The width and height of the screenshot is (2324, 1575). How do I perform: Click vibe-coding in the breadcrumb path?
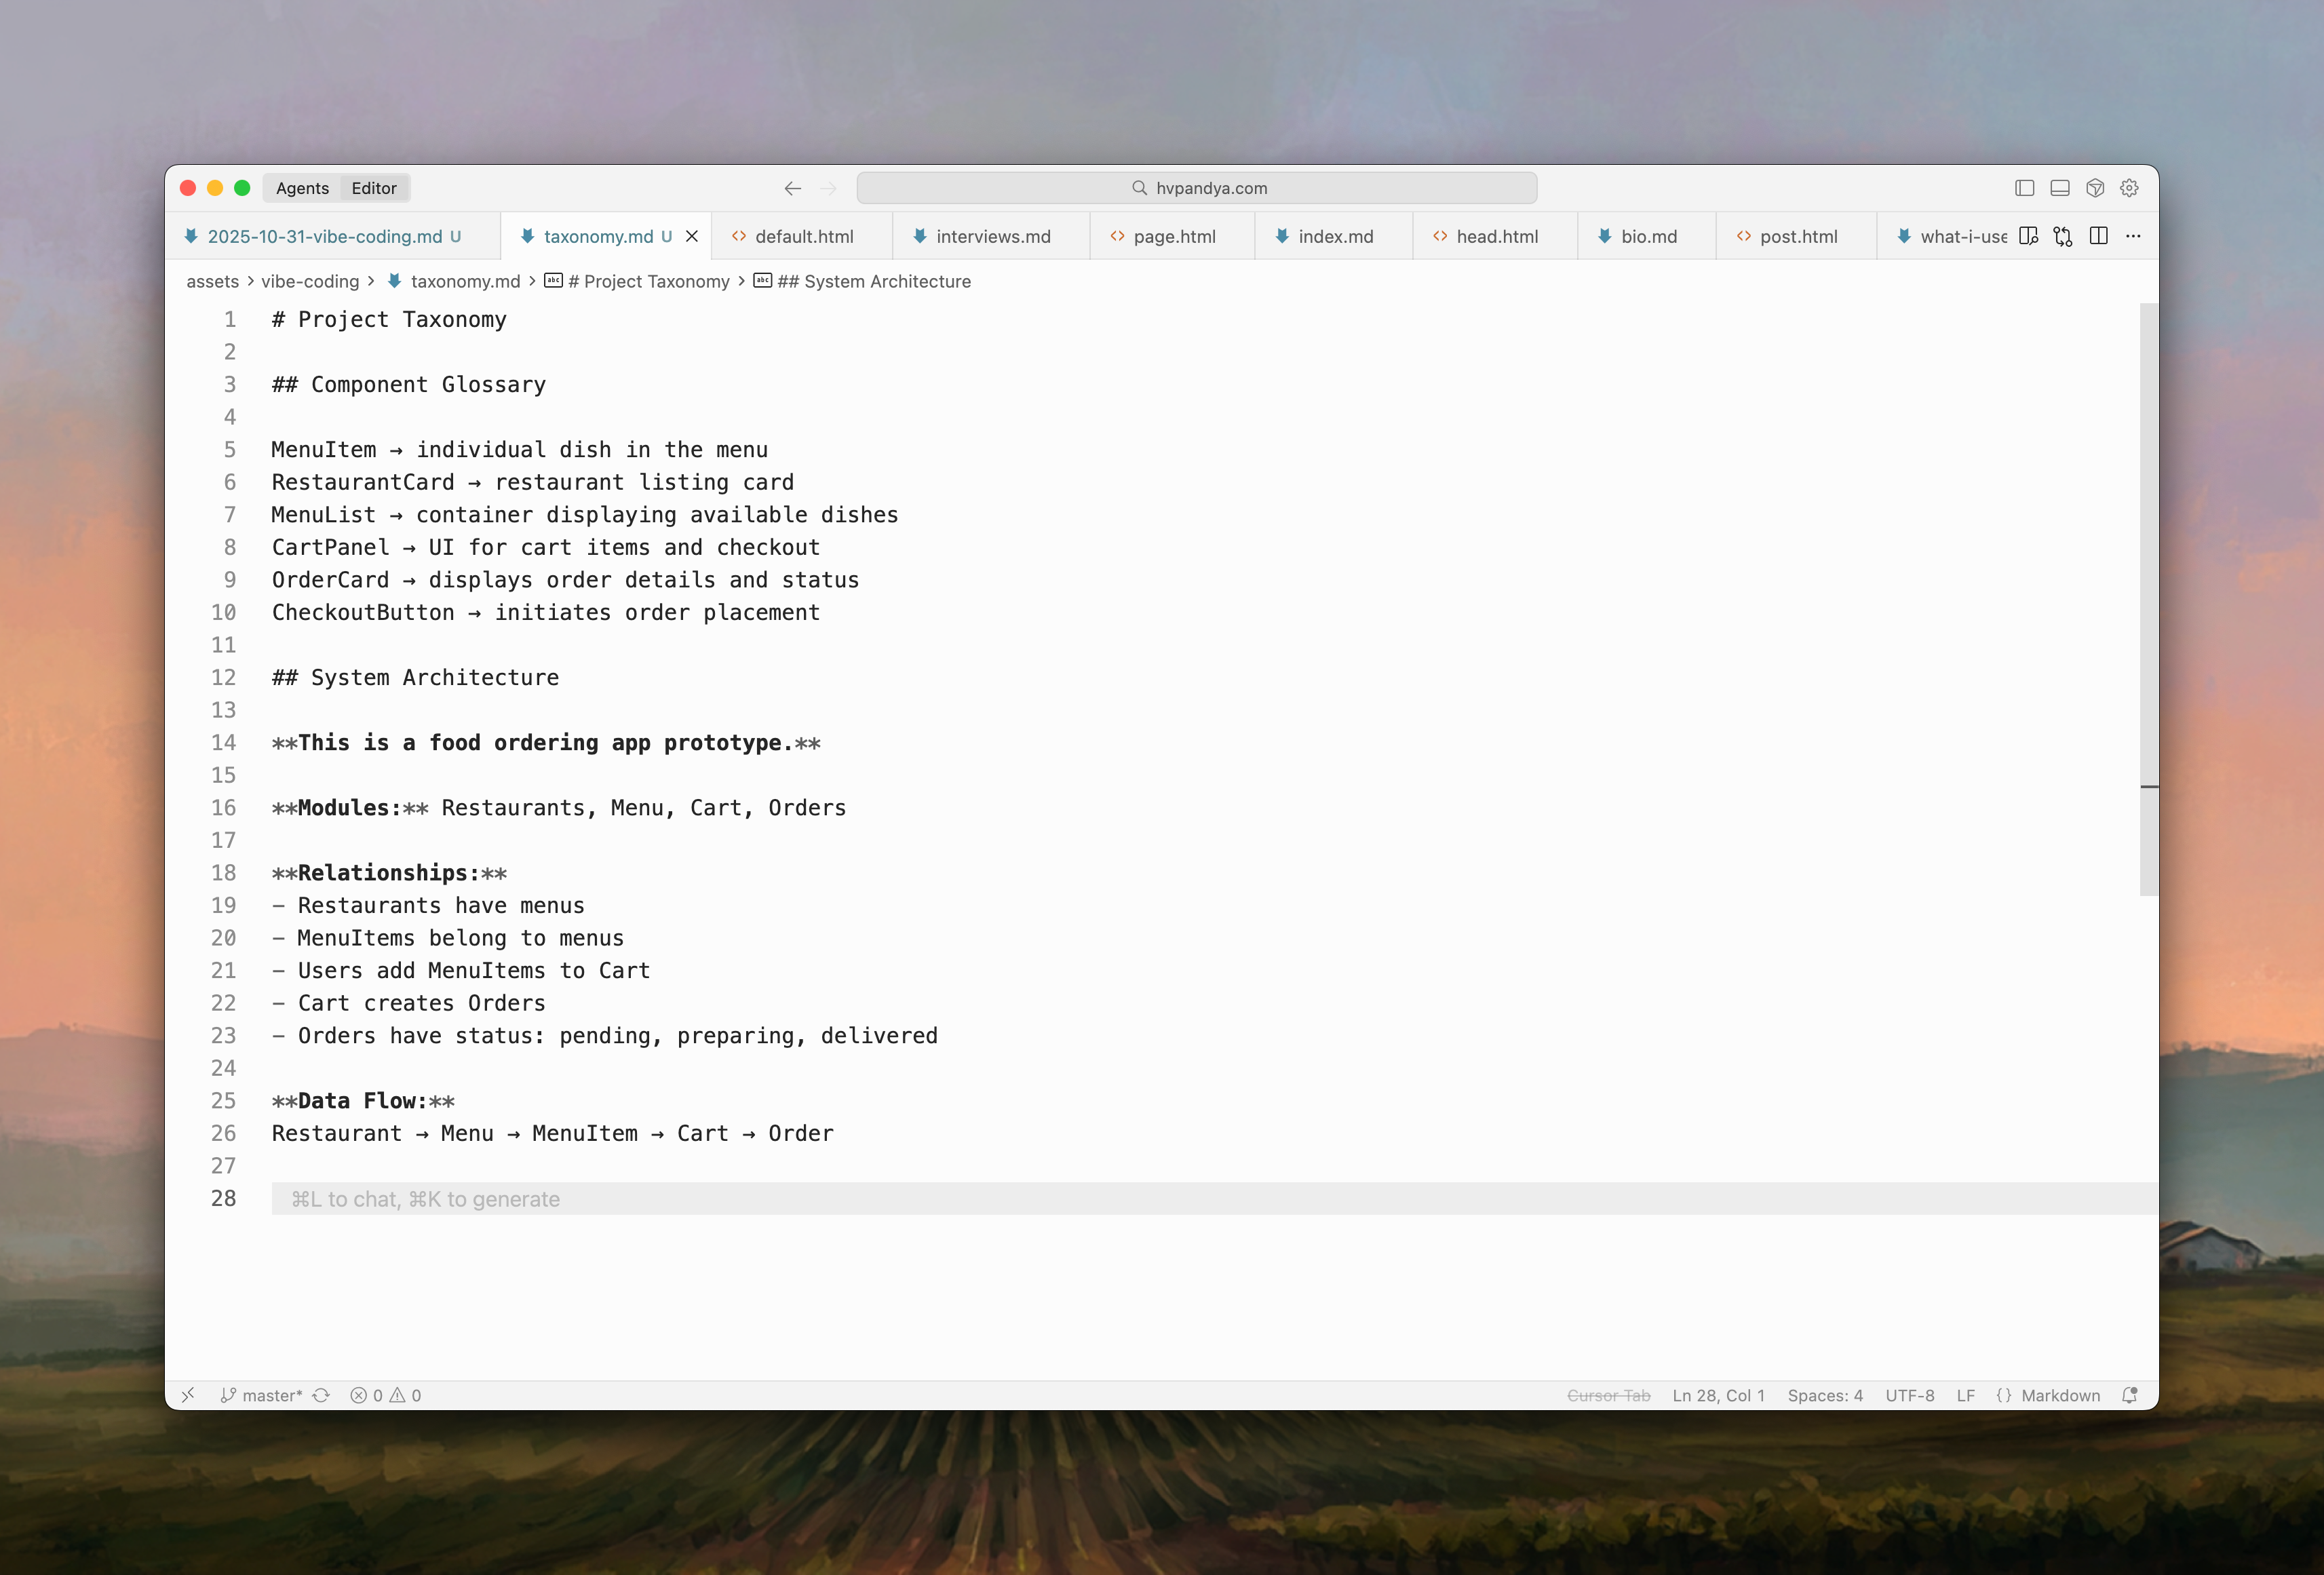[309, 281]
